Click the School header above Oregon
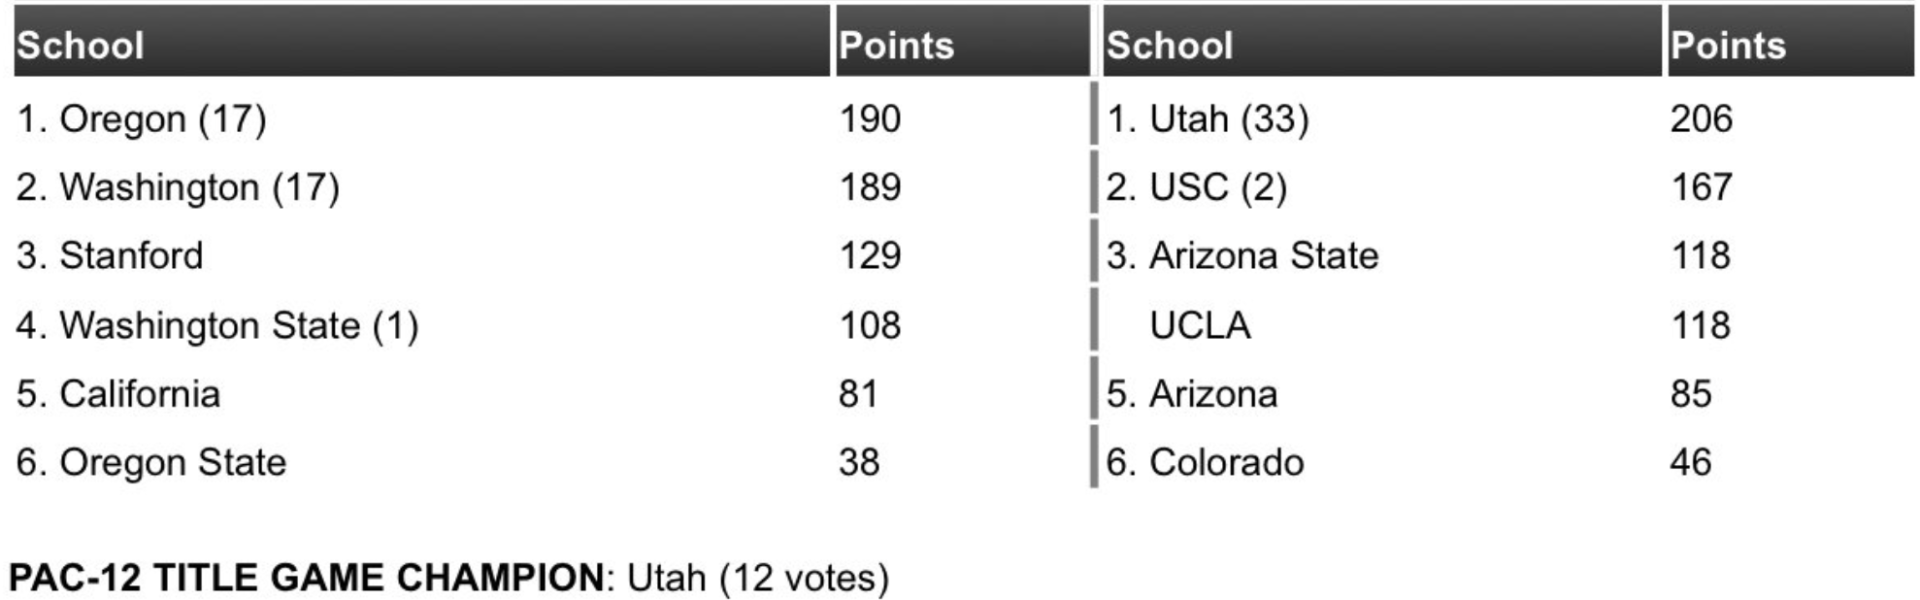This screenshot has height=600, width=1920. (81, 45)
